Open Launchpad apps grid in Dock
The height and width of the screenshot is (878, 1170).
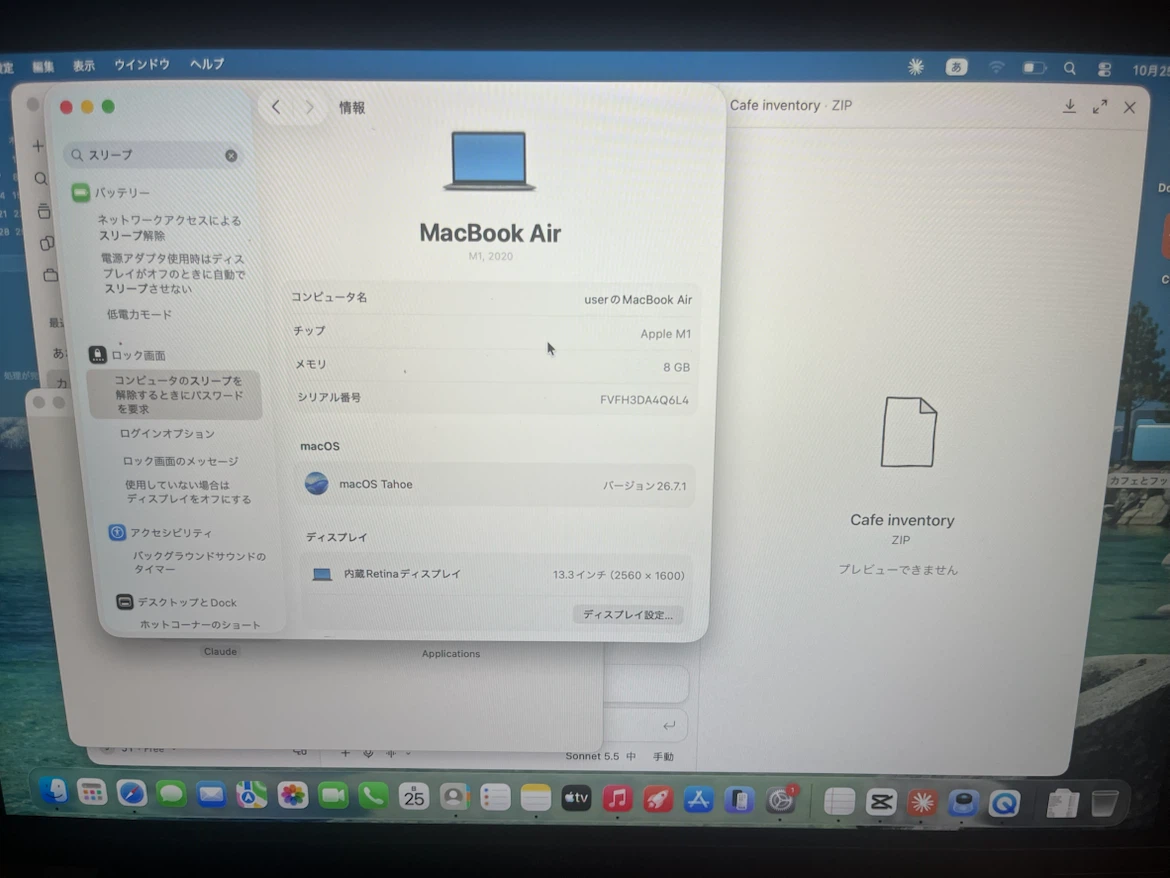pyautogui.click(x=93, y=793)
